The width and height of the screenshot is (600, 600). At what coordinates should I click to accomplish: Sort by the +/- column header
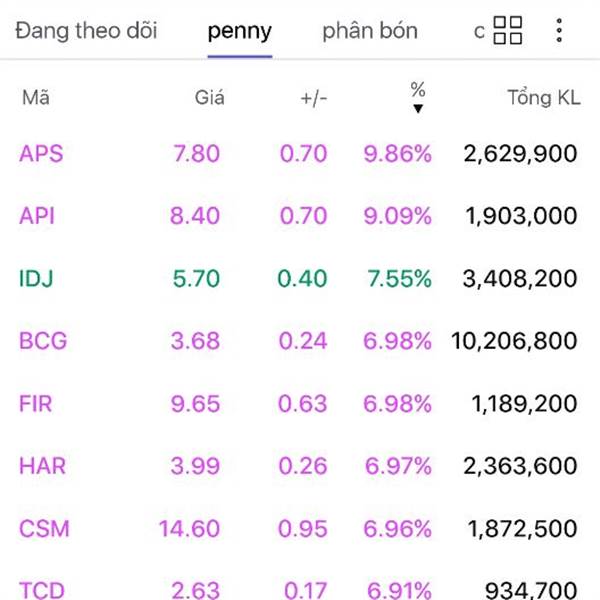(x=314, y=98)
